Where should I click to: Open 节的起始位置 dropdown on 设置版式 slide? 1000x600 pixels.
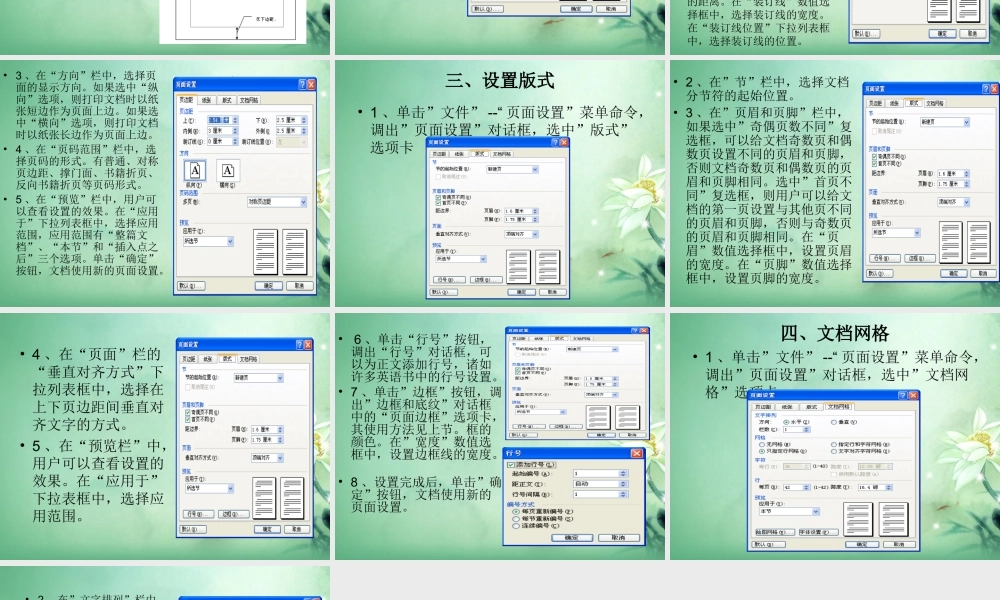(x=512, y=169)
